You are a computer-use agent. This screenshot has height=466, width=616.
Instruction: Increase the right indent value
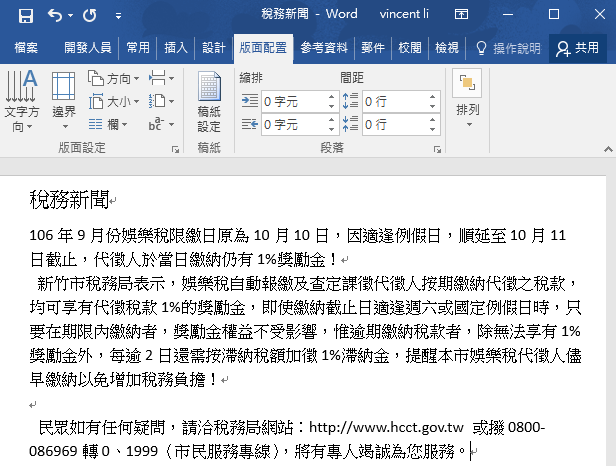[332, 120]
